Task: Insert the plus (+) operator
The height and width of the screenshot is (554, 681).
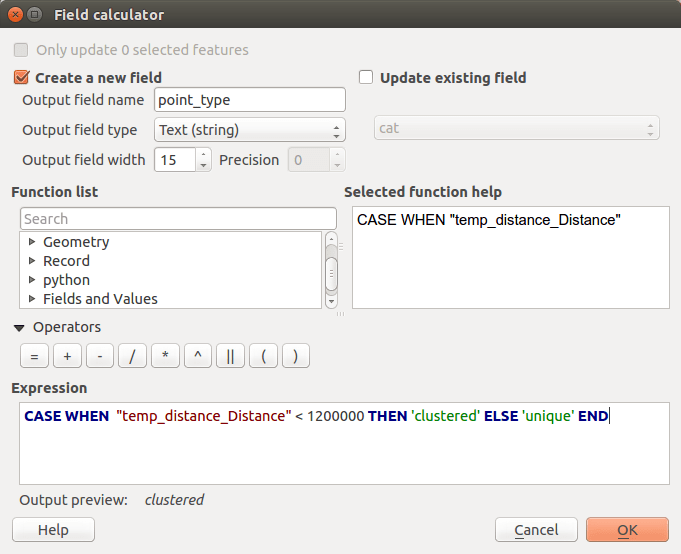Action: tap(67, 356)
